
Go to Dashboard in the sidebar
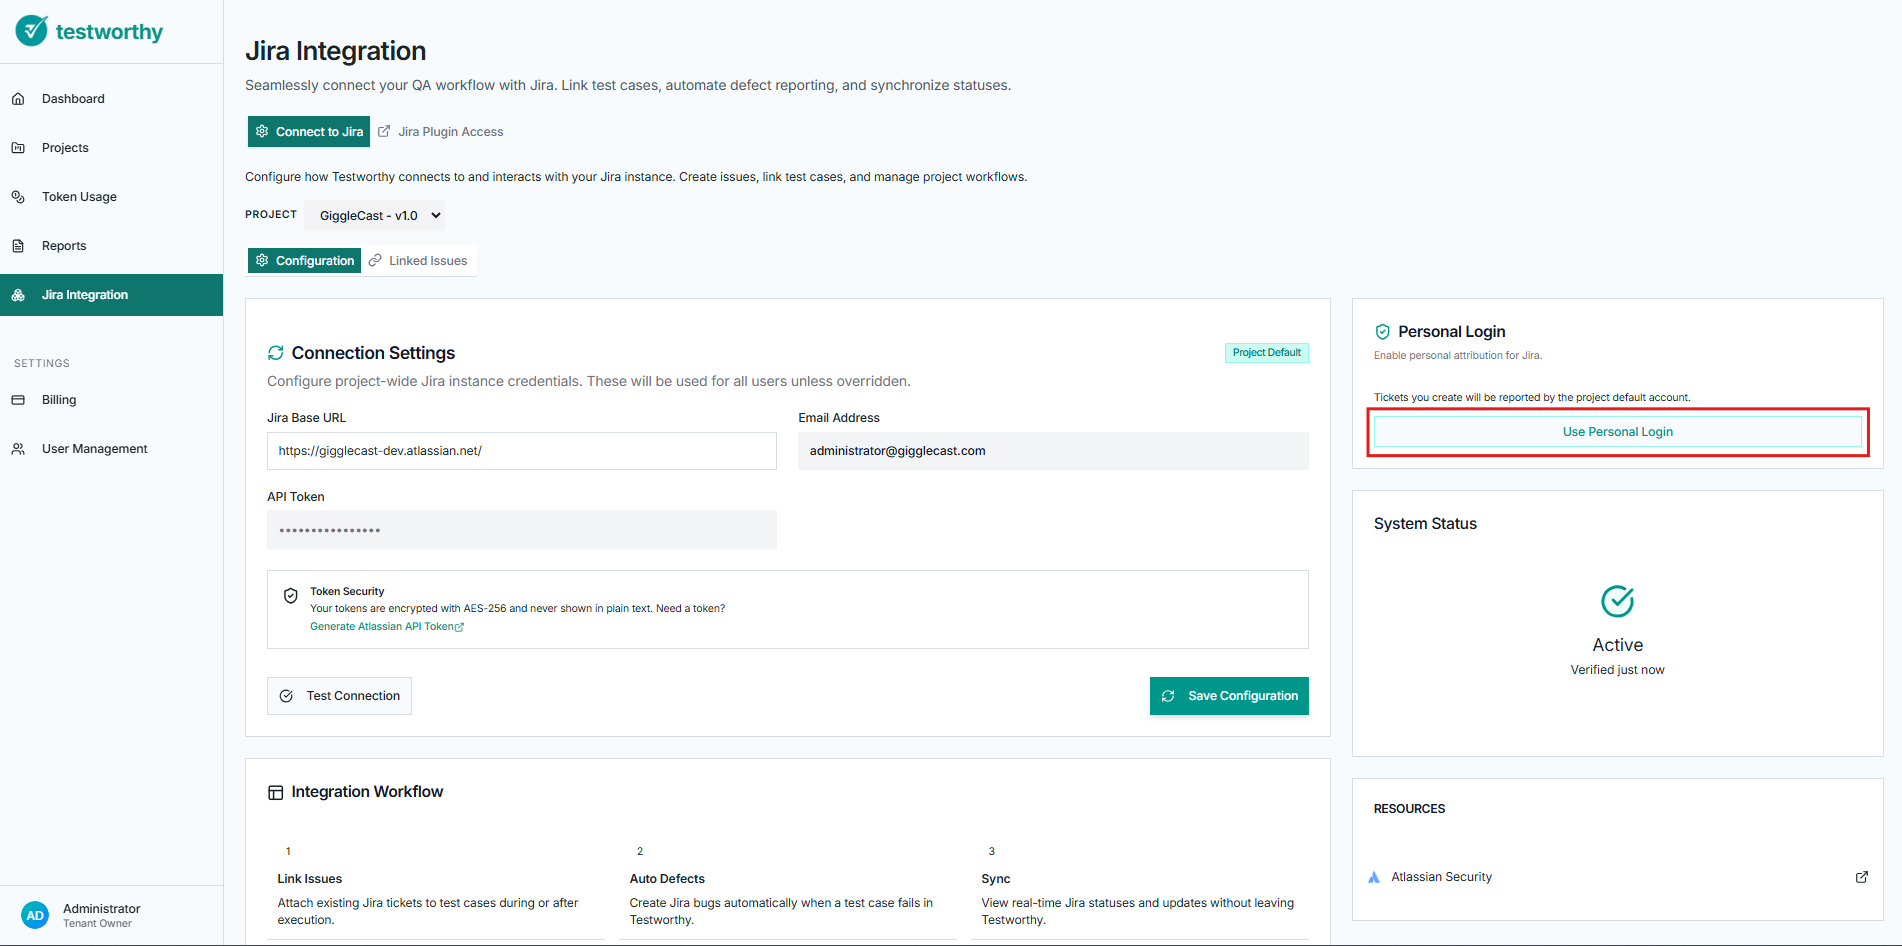click(73, 99)
